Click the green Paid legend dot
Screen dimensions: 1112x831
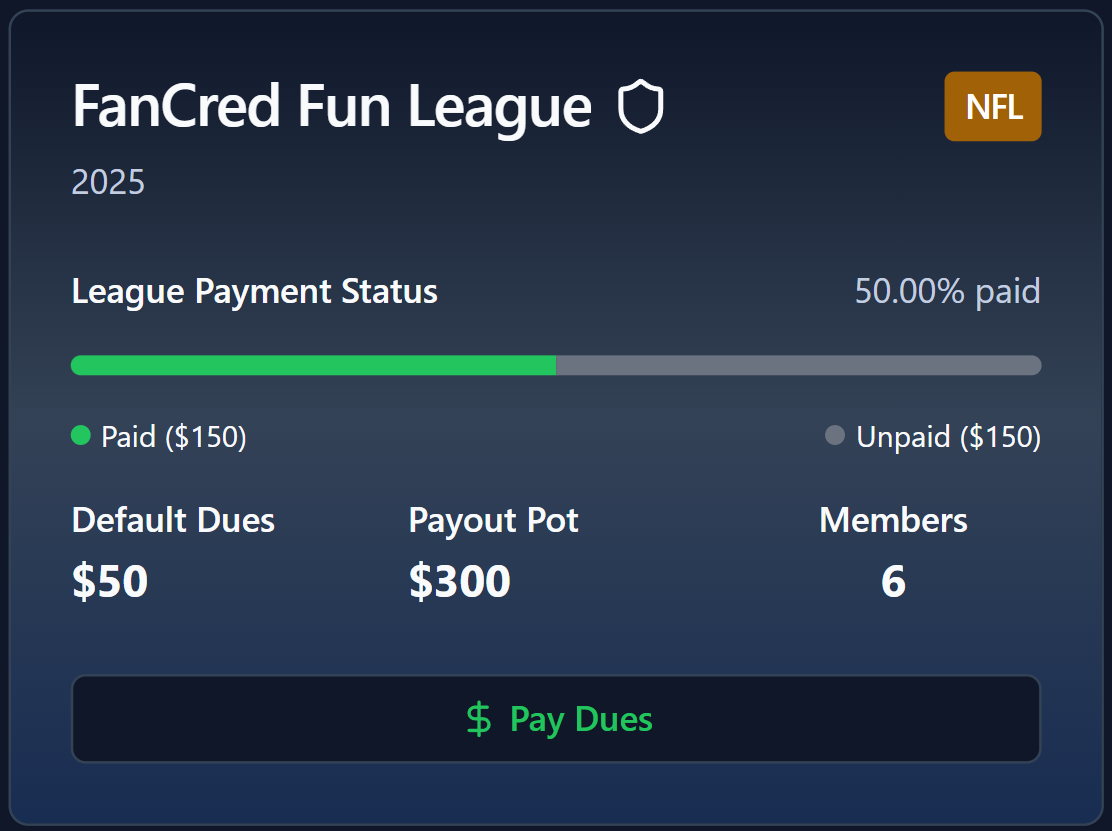(81, 435)
